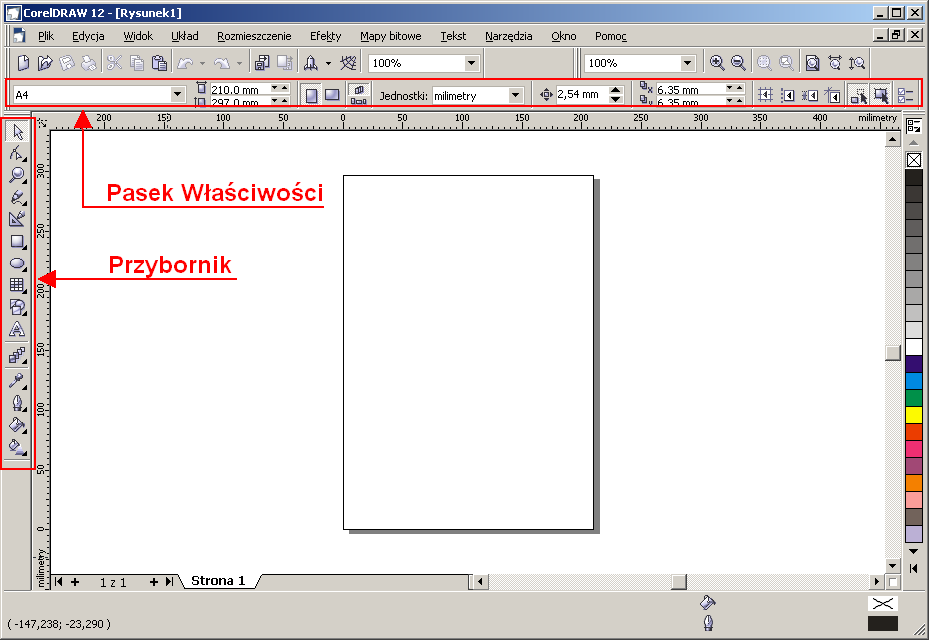Select the Freehand drawing tool

(17, 197)
